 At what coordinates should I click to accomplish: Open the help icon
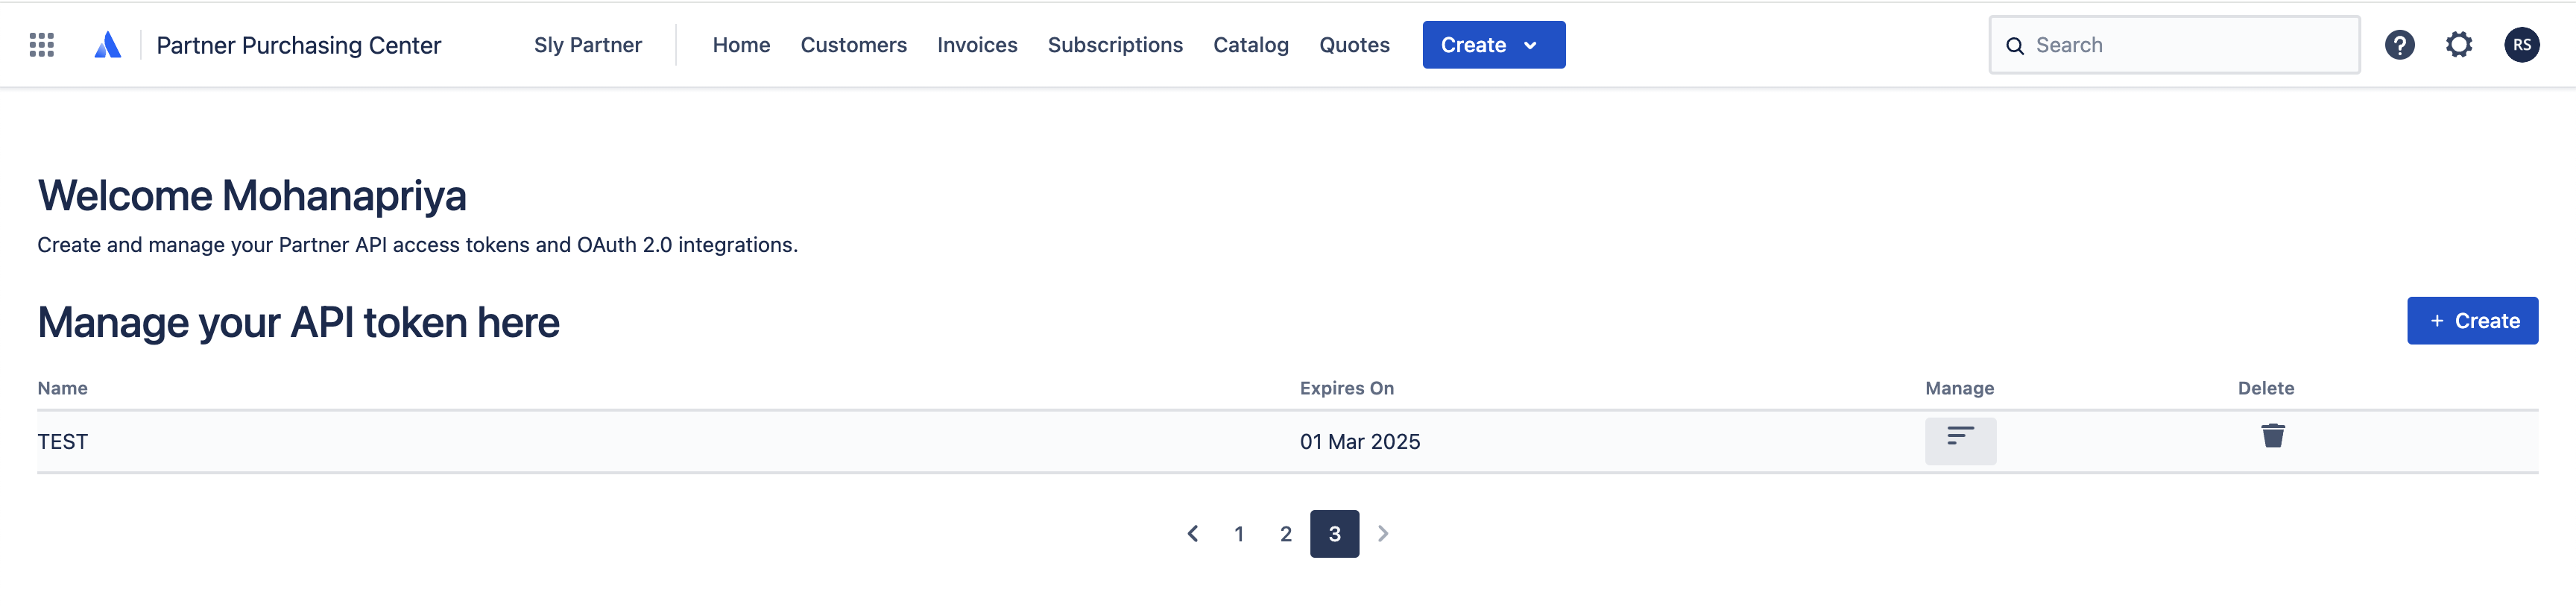coord(2400,44)
